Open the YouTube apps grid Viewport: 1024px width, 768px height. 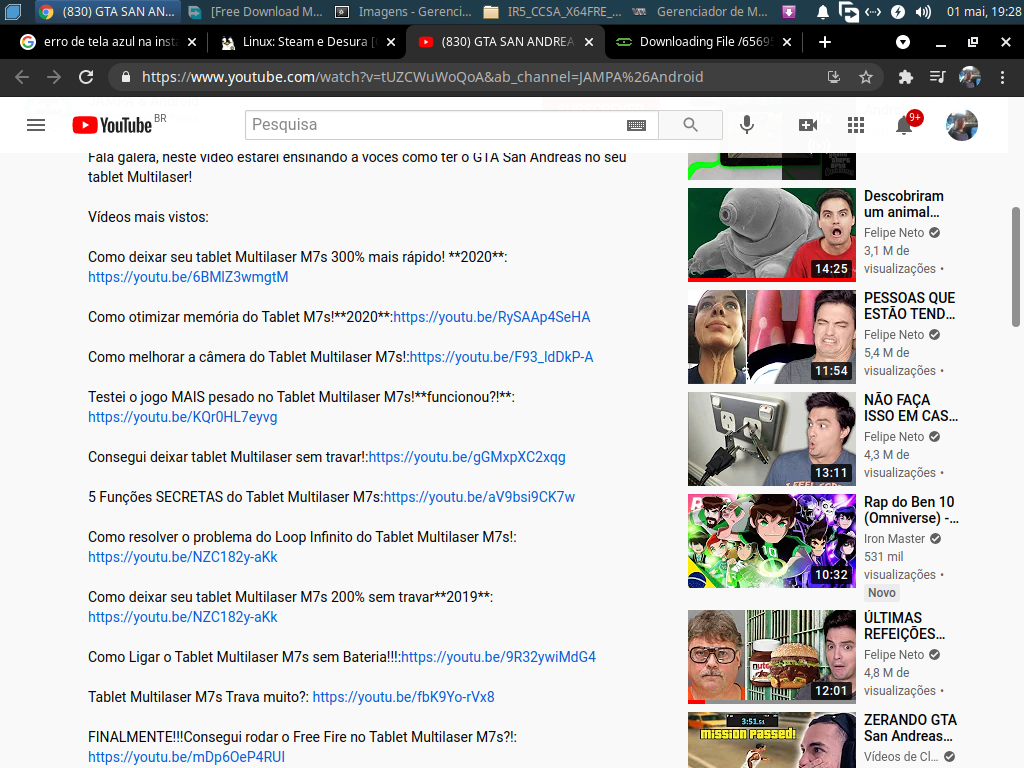click(x=856, y=125)
